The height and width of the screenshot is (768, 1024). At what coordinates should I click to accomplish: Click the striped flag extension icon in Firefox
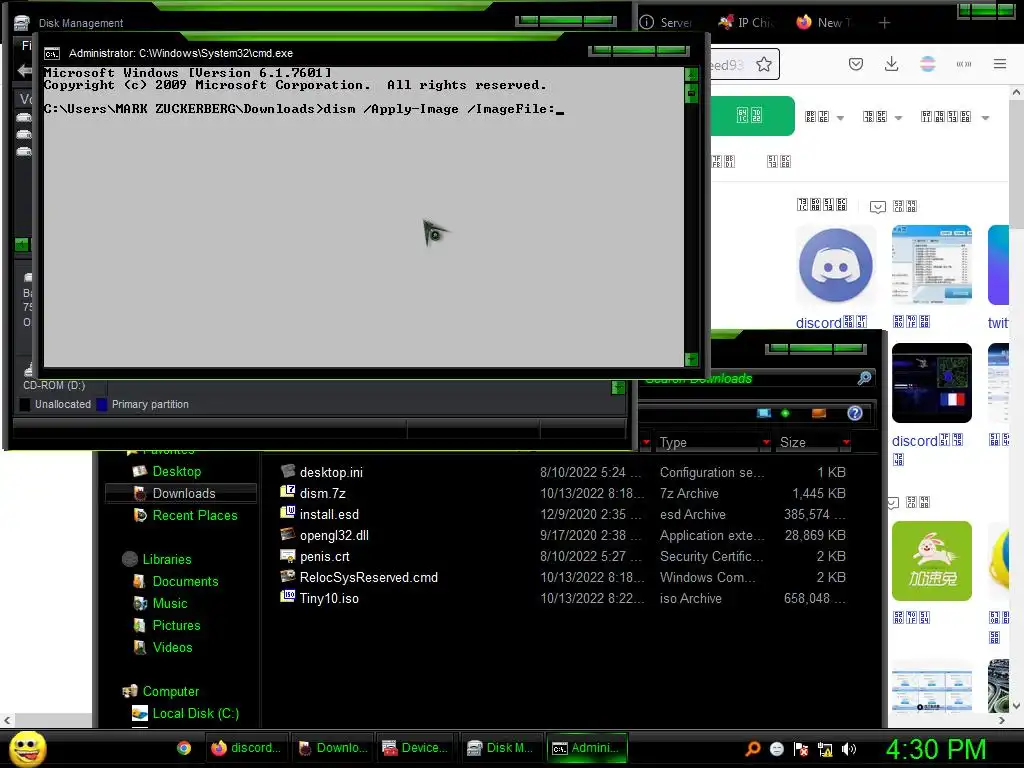[x=927, y=64]
